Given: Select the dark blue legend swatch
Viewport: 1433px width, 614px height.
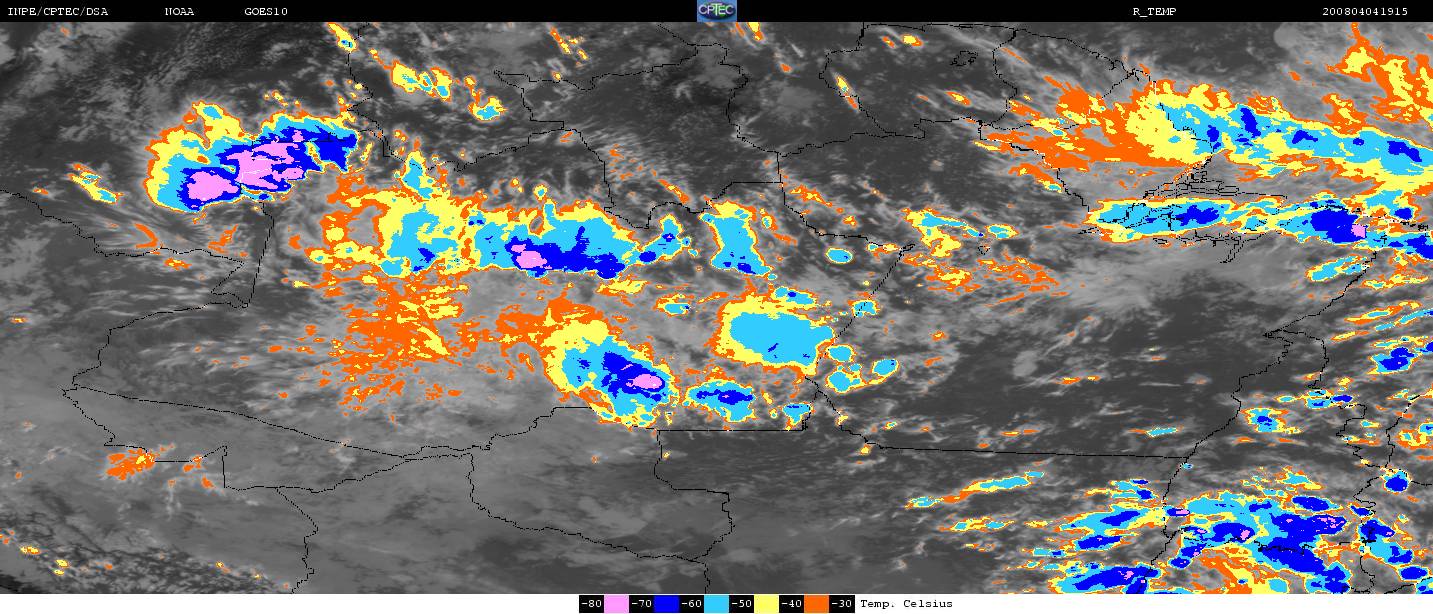Looking at the screenshot, I should click(x=666, y=604).
